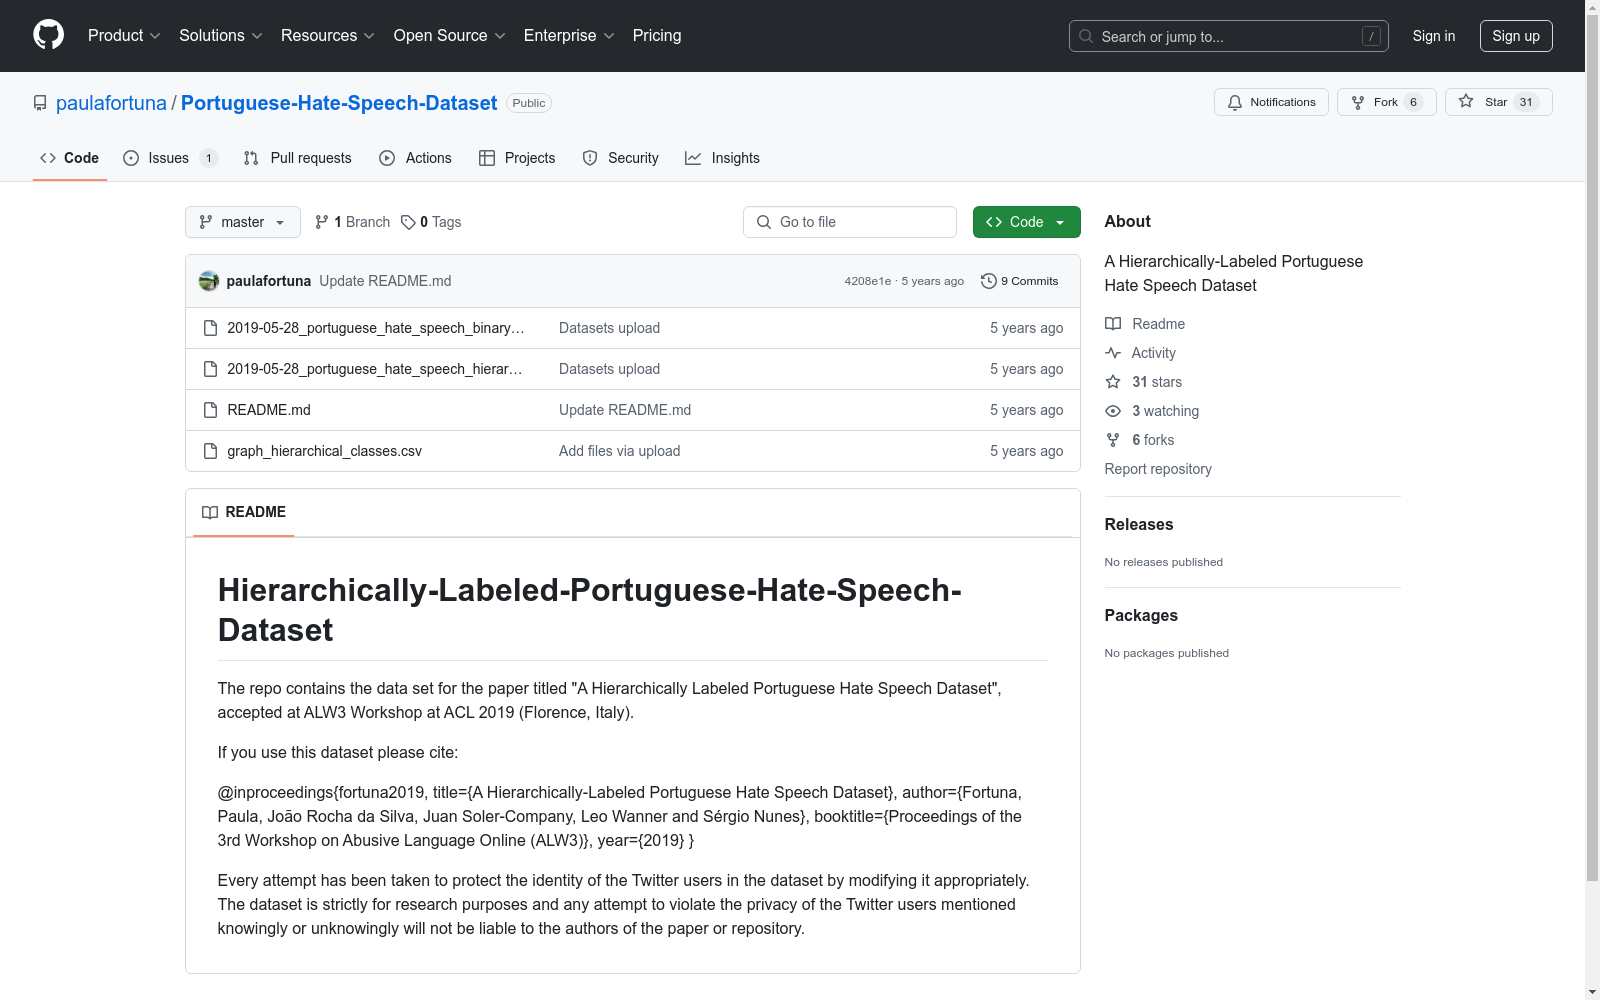
Task: Click the book icon beside the README tab
Action: click(x=210, y=512)
